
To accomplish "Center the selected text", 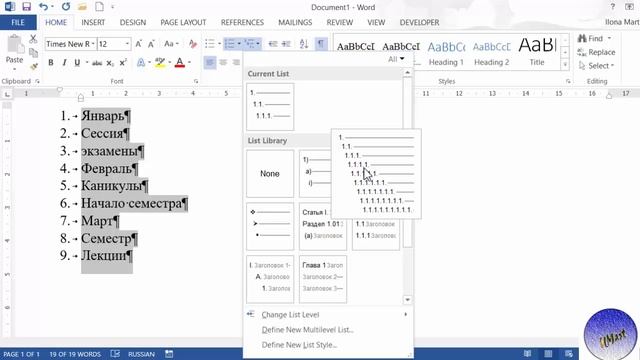I will click(x=223, y=62).
